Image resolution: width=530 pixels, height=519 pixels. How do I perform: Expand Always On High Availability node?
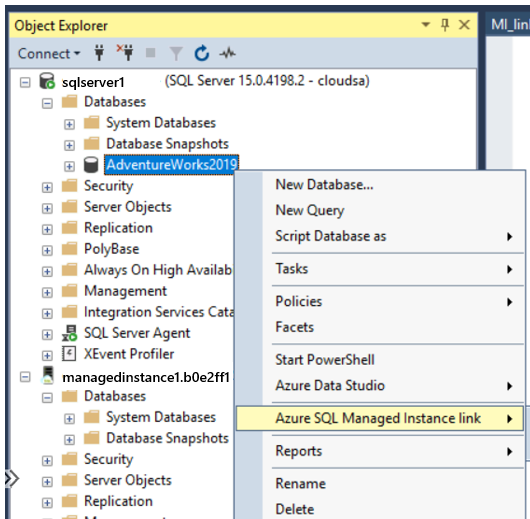[x=47, y=272]
